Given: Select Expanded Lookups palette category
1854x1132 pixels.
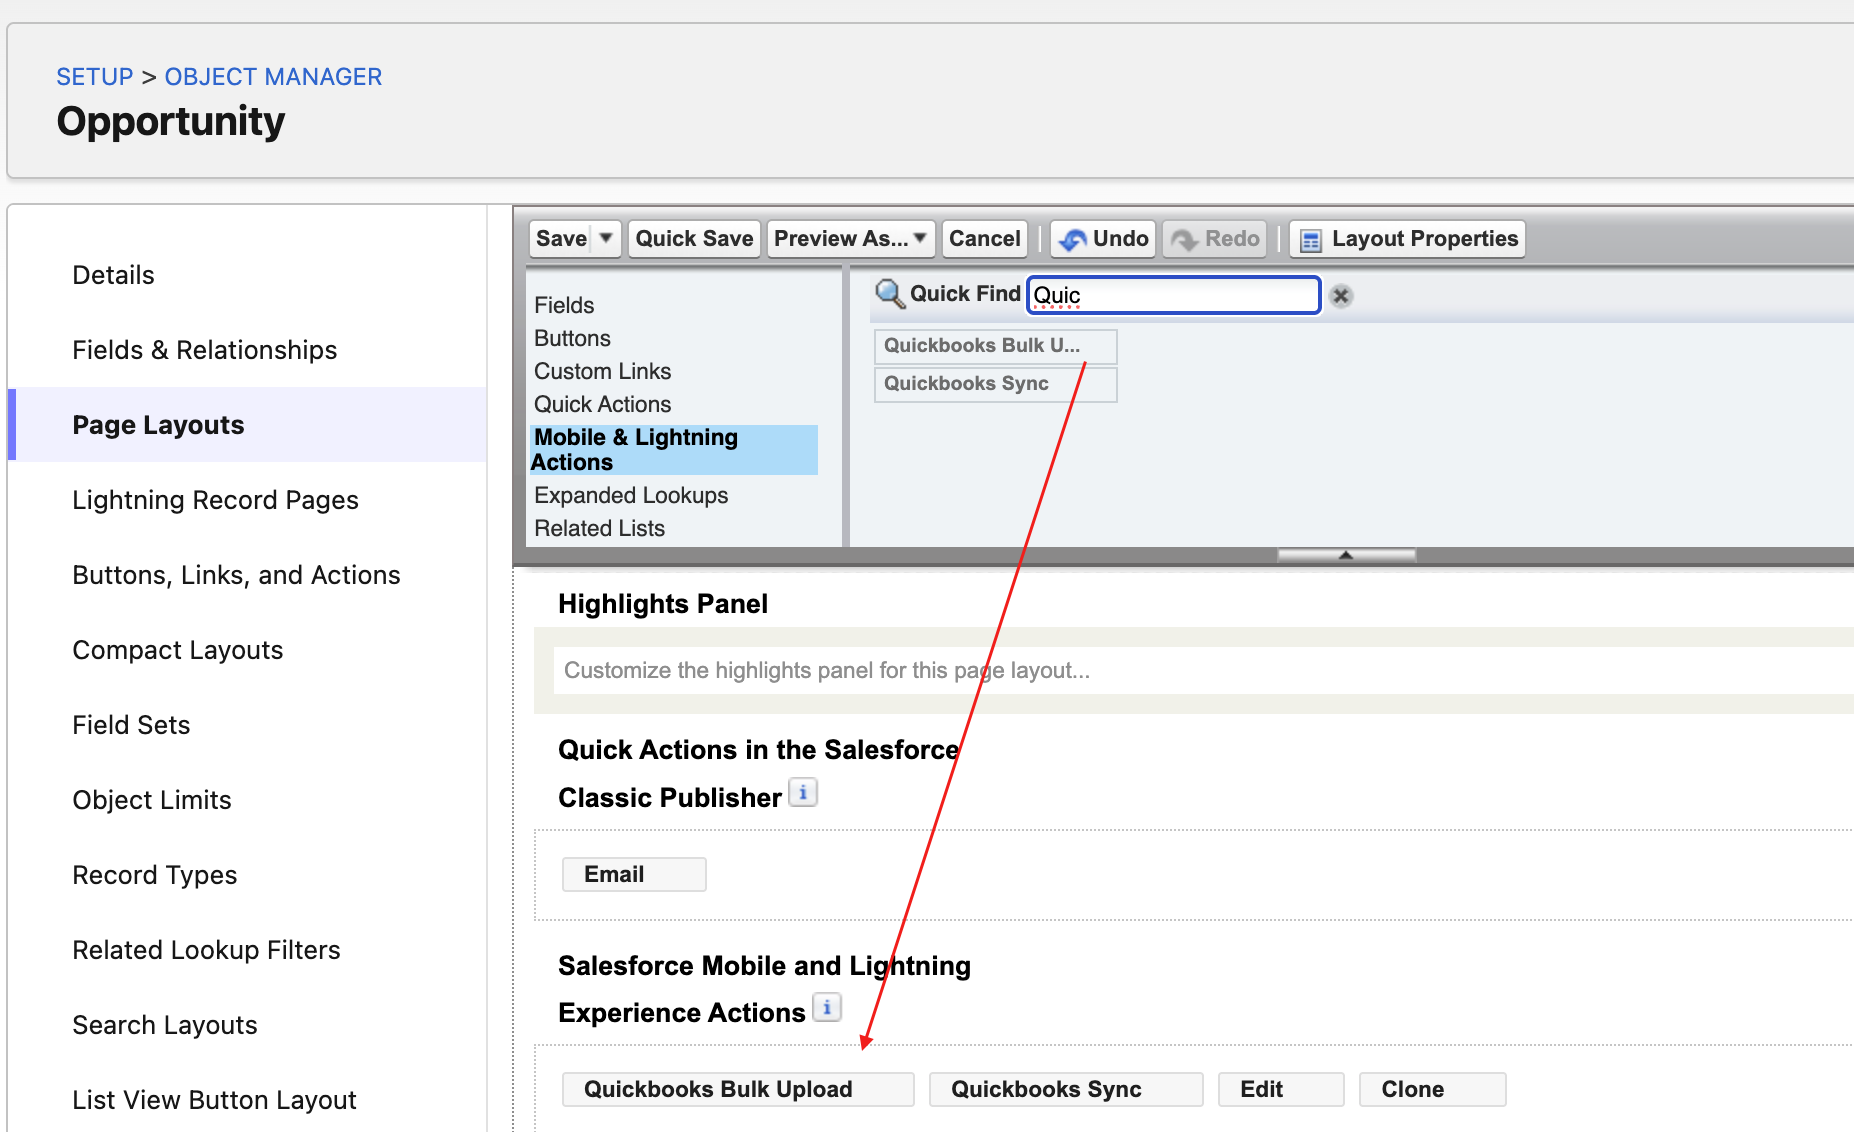Looking at the screenshot, I should pos(631,495).
